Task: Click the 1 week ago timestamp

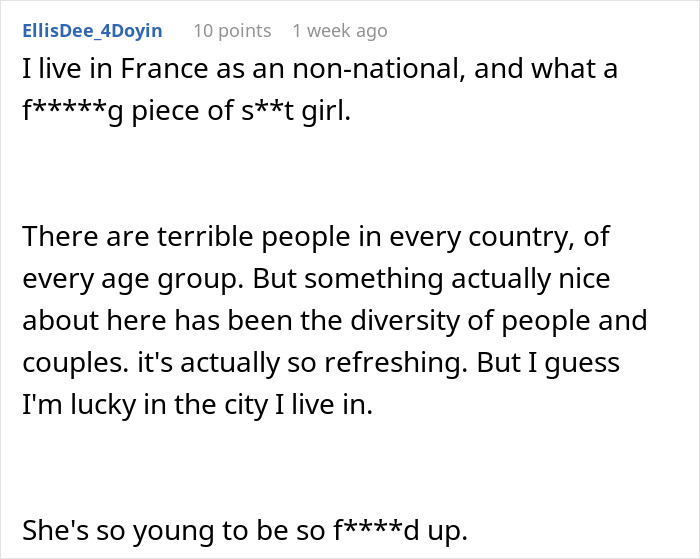Action: click(x=339, y=31)
